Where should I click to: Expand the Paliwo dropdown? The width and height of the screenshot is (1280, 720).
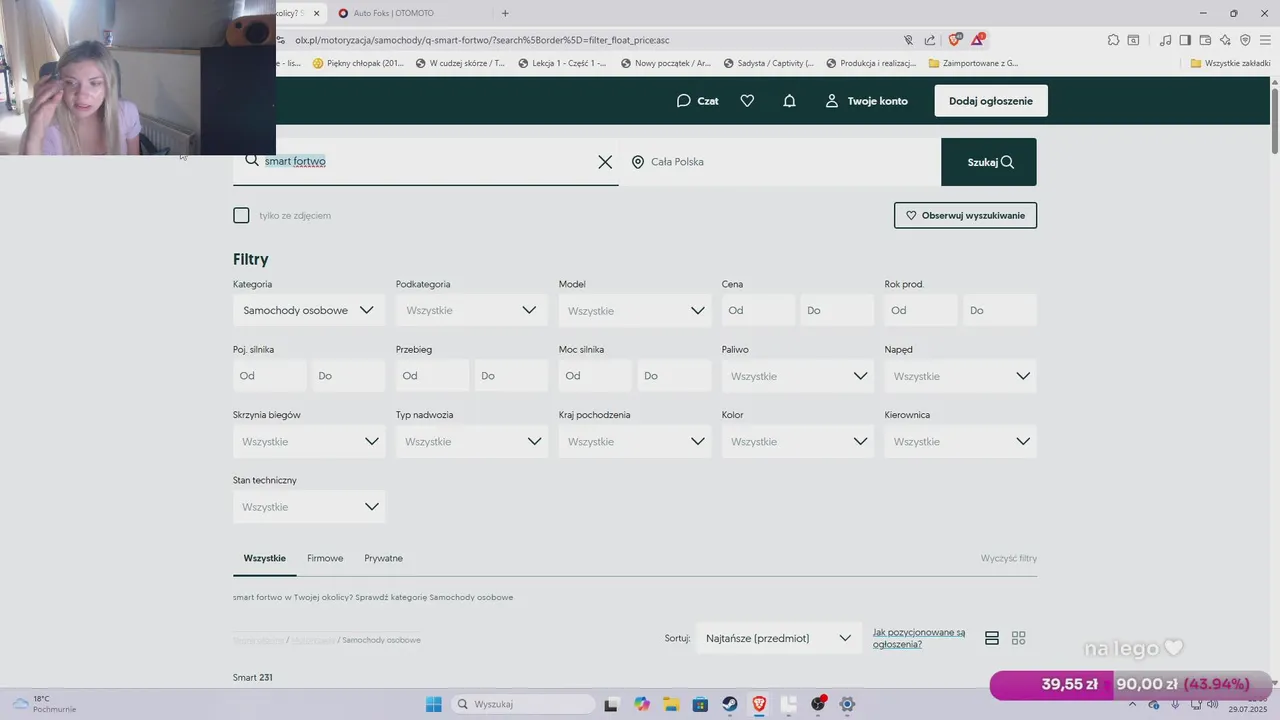pyautogui.click(x=798, y=376)
